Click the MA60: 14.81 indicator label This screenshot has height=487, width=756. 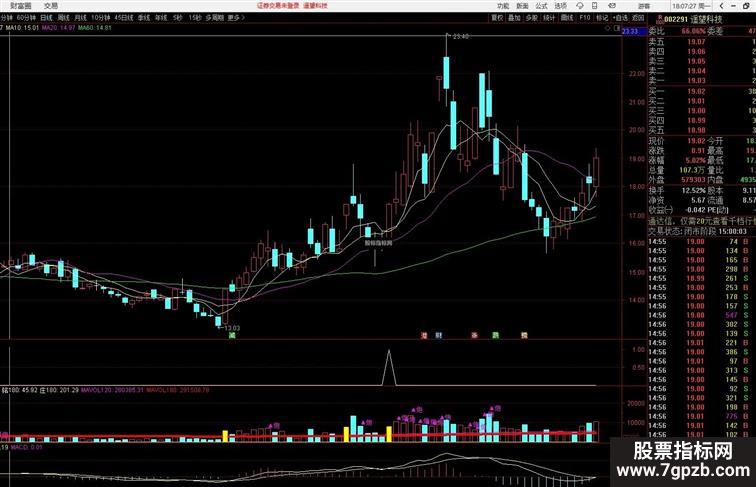(x=94, y=28)
